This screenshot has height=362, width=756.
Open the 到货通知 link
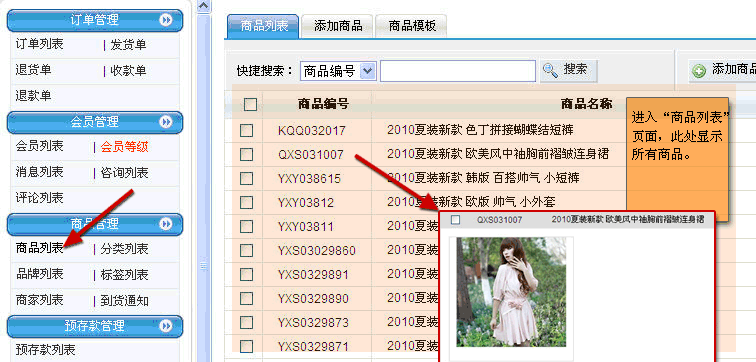tap(124, 301)
